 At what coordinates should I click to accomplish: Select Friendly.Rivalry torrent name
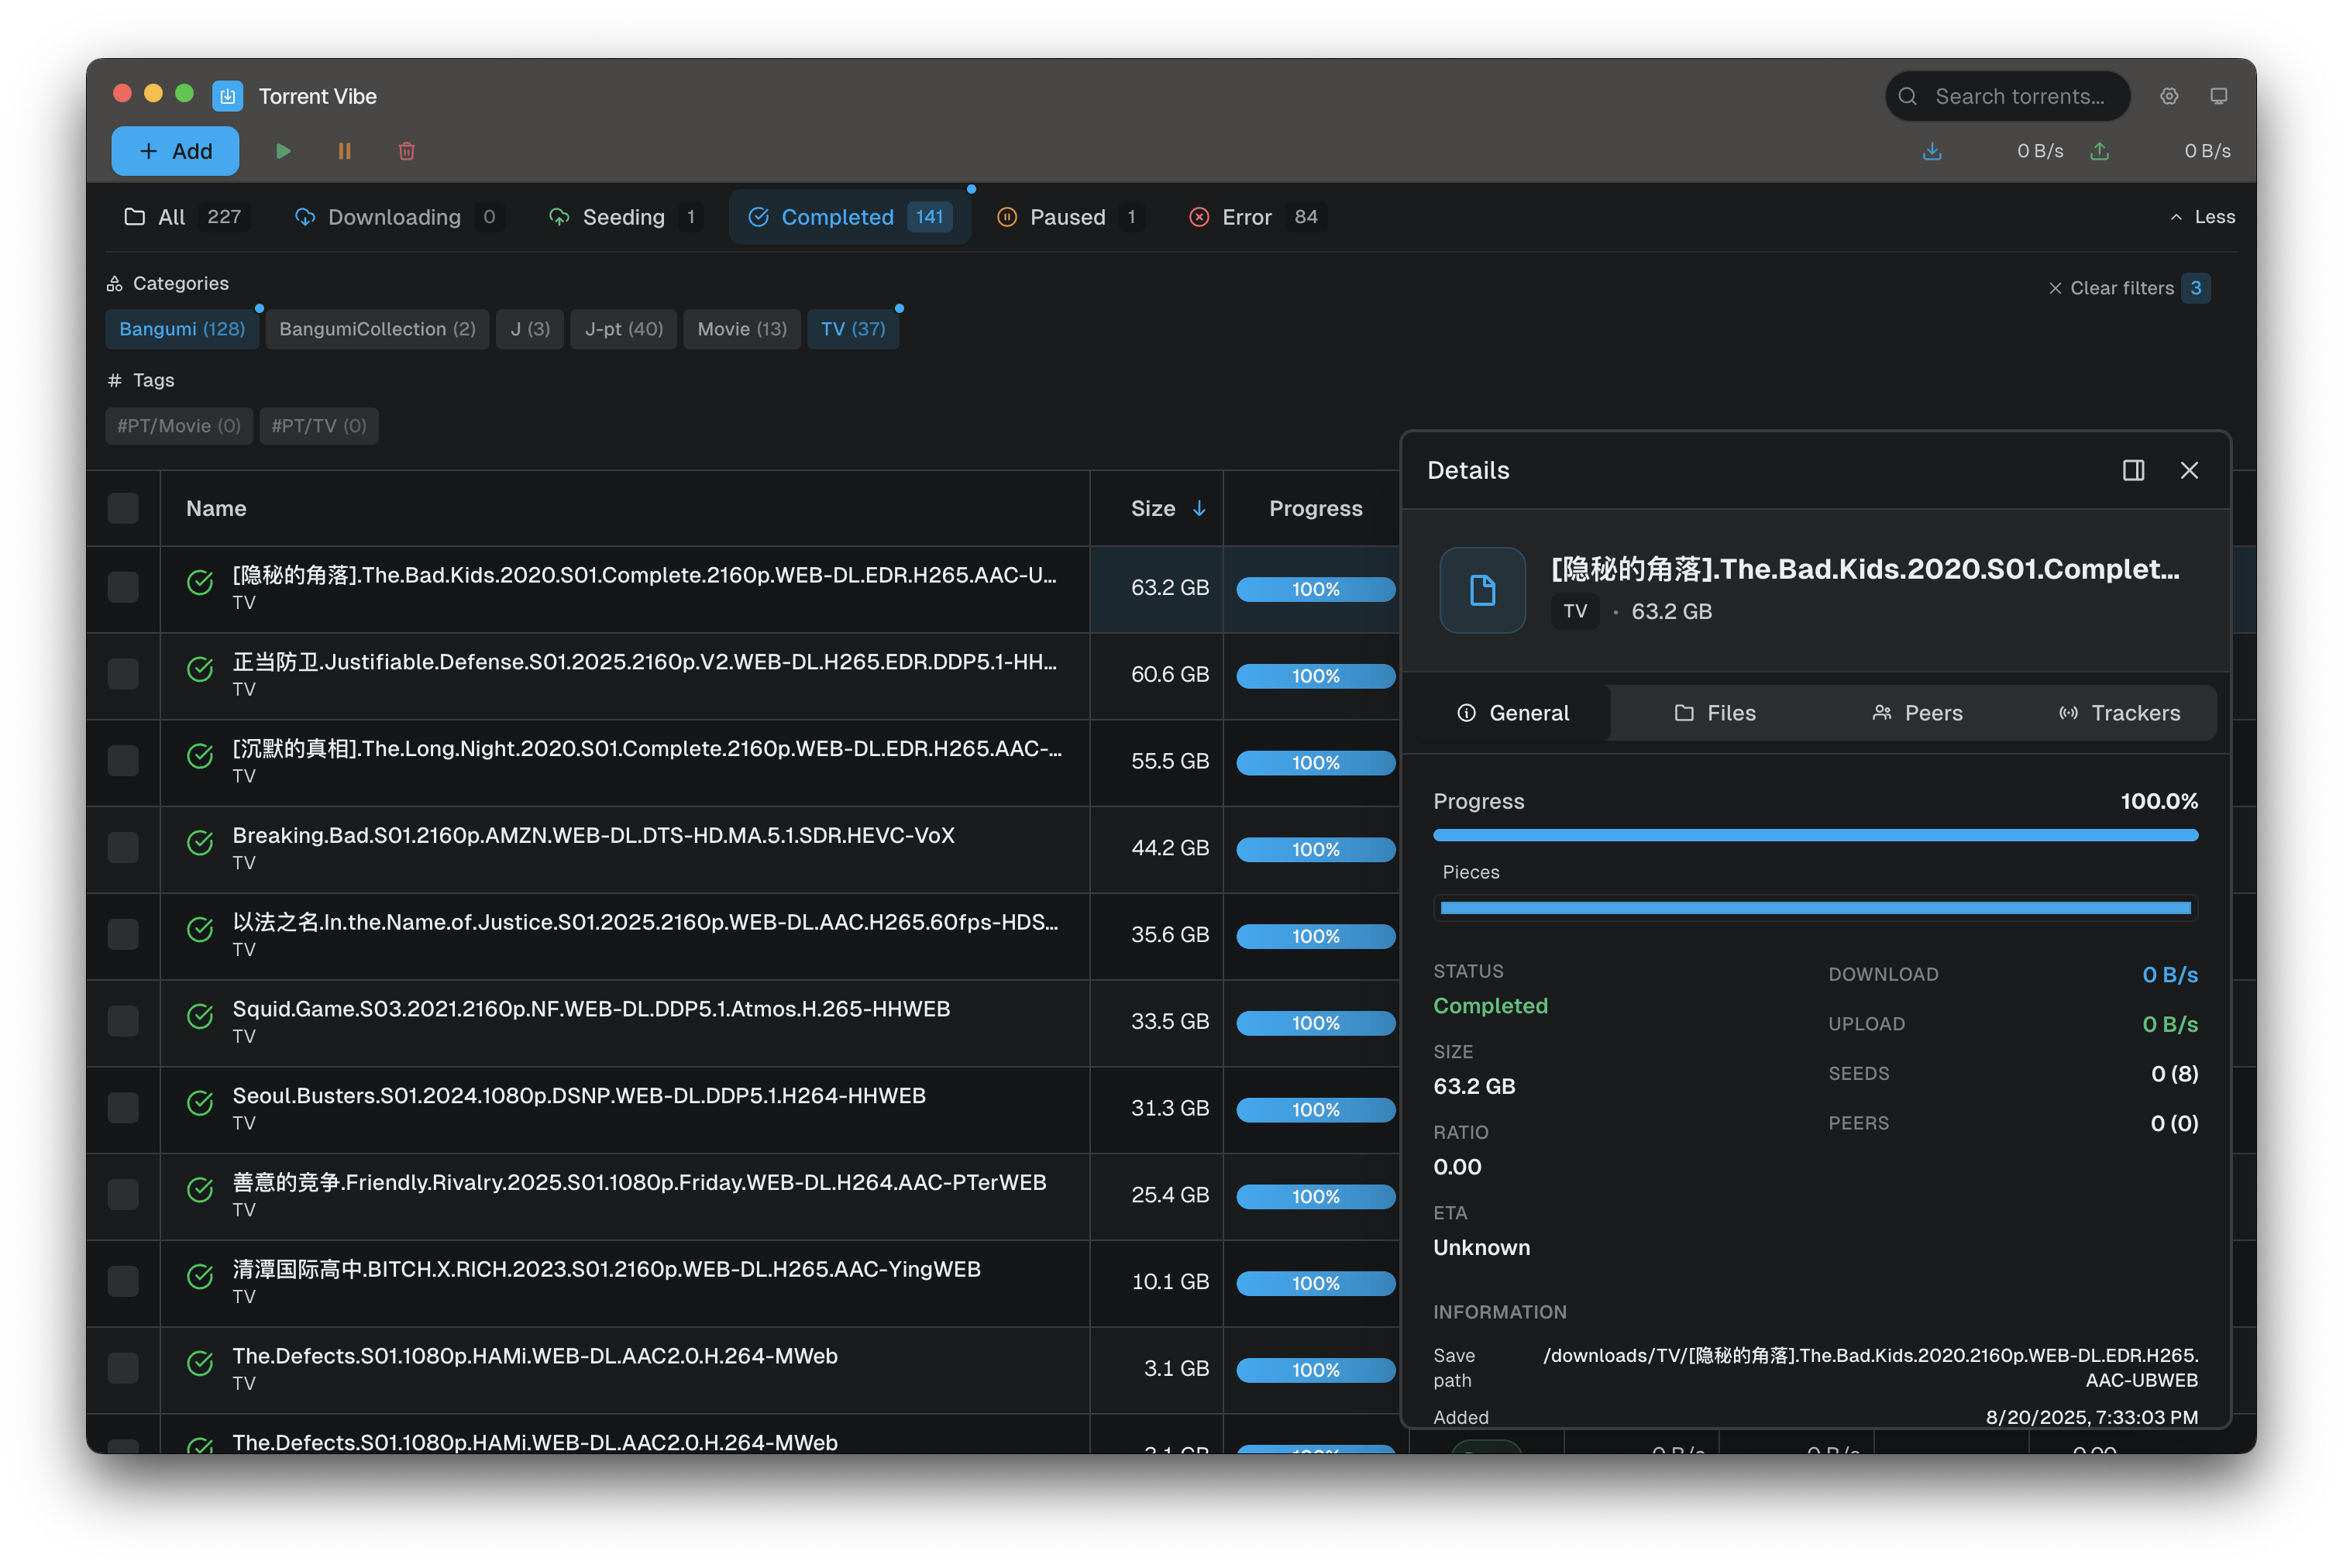[x=639, y=1183]
